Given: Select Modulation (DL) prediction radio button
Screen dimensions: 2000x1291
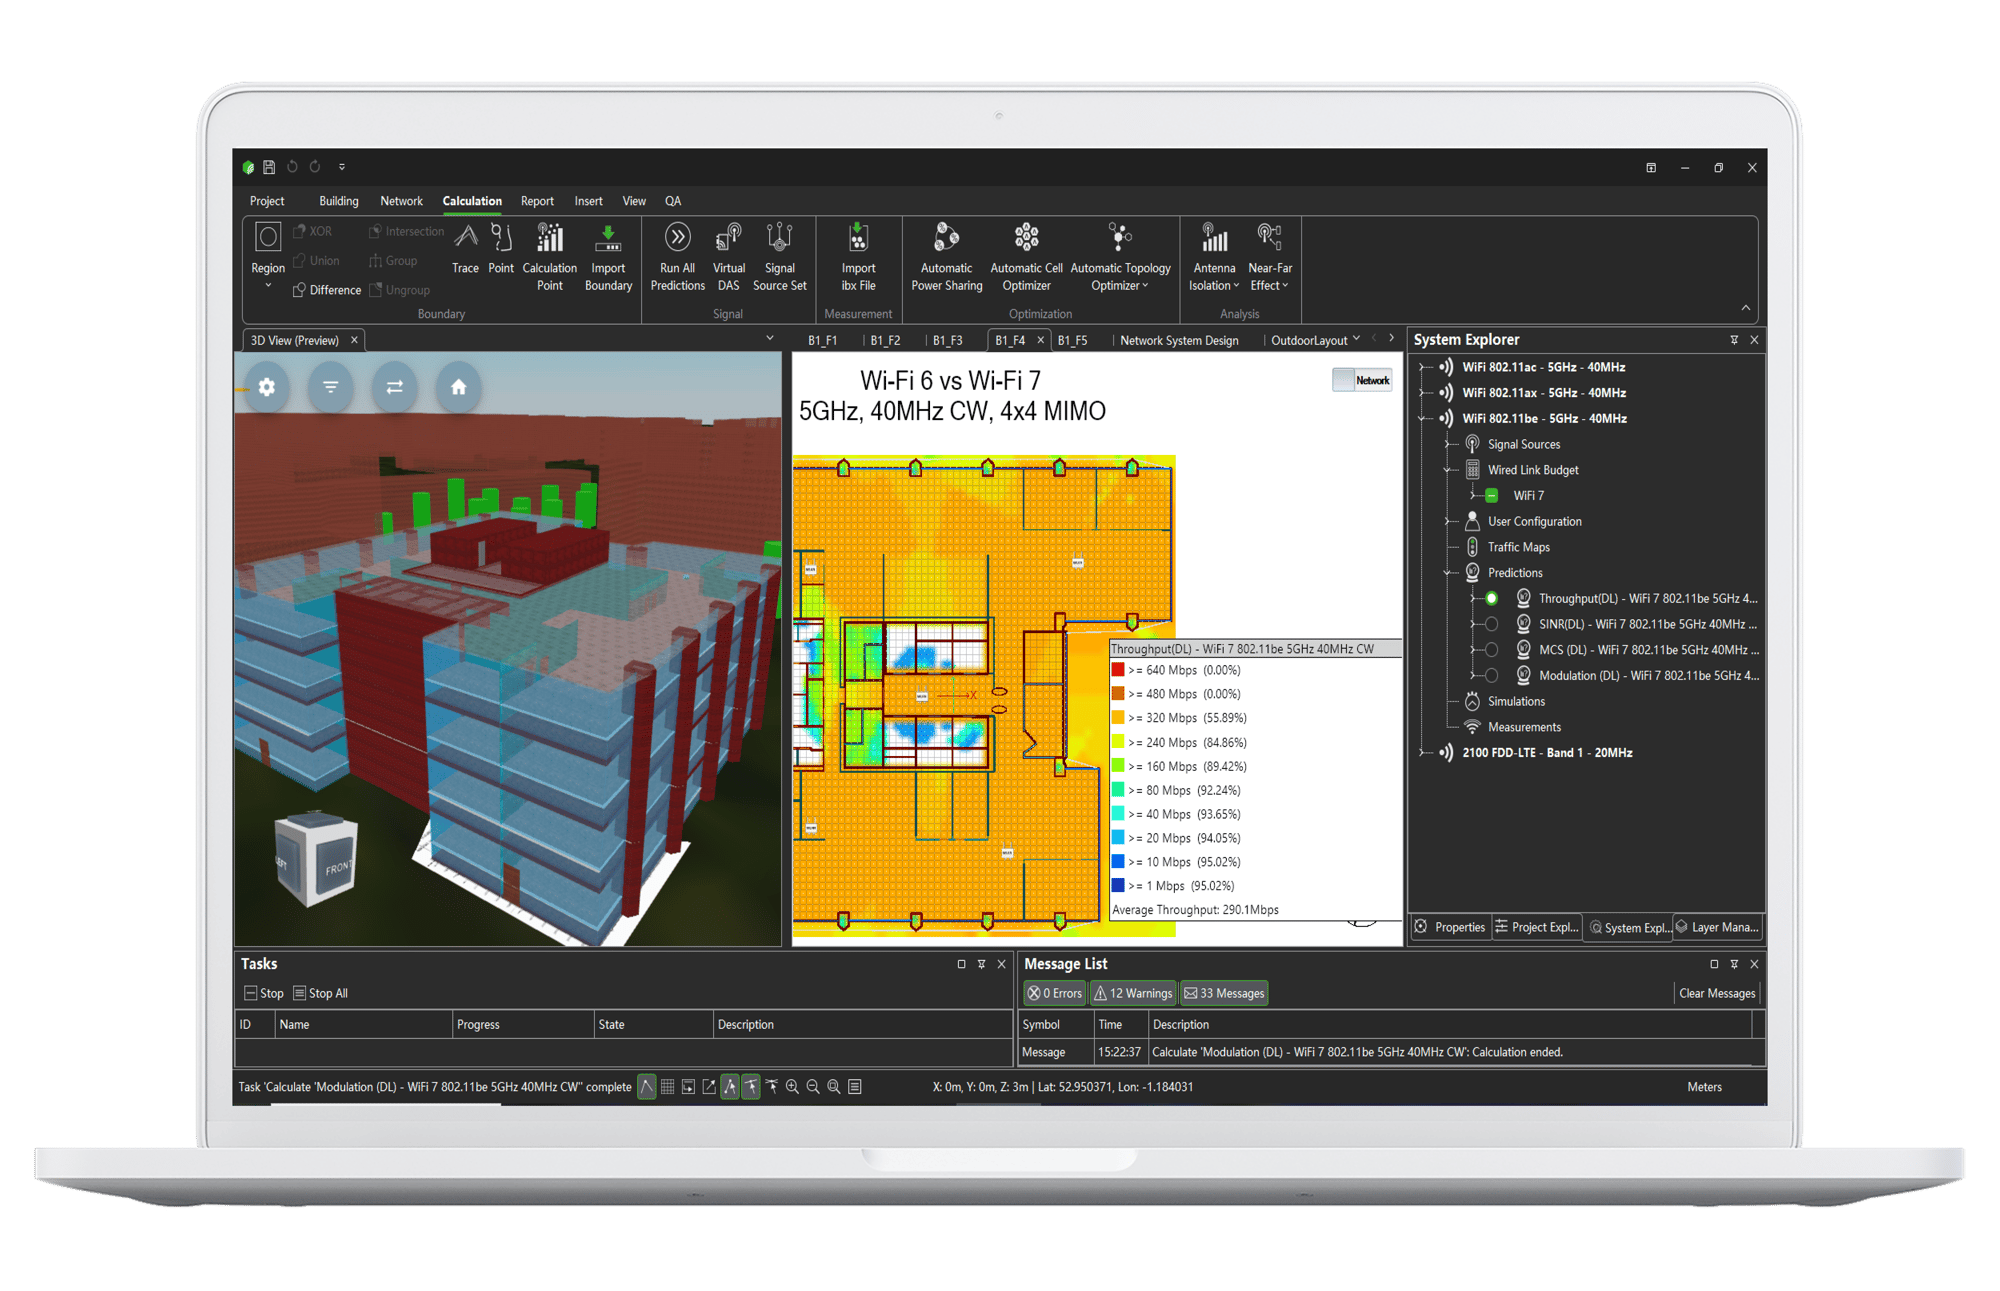Looking at the screenshot, I should pyautogui.click(x=1491, y=676).
